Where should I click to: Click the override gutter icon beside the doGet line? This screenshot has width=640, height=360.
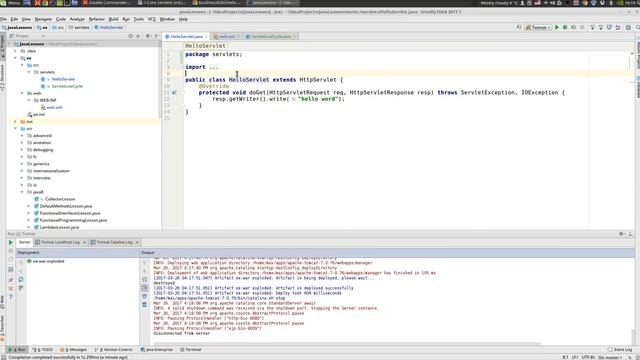coord(174,93)
